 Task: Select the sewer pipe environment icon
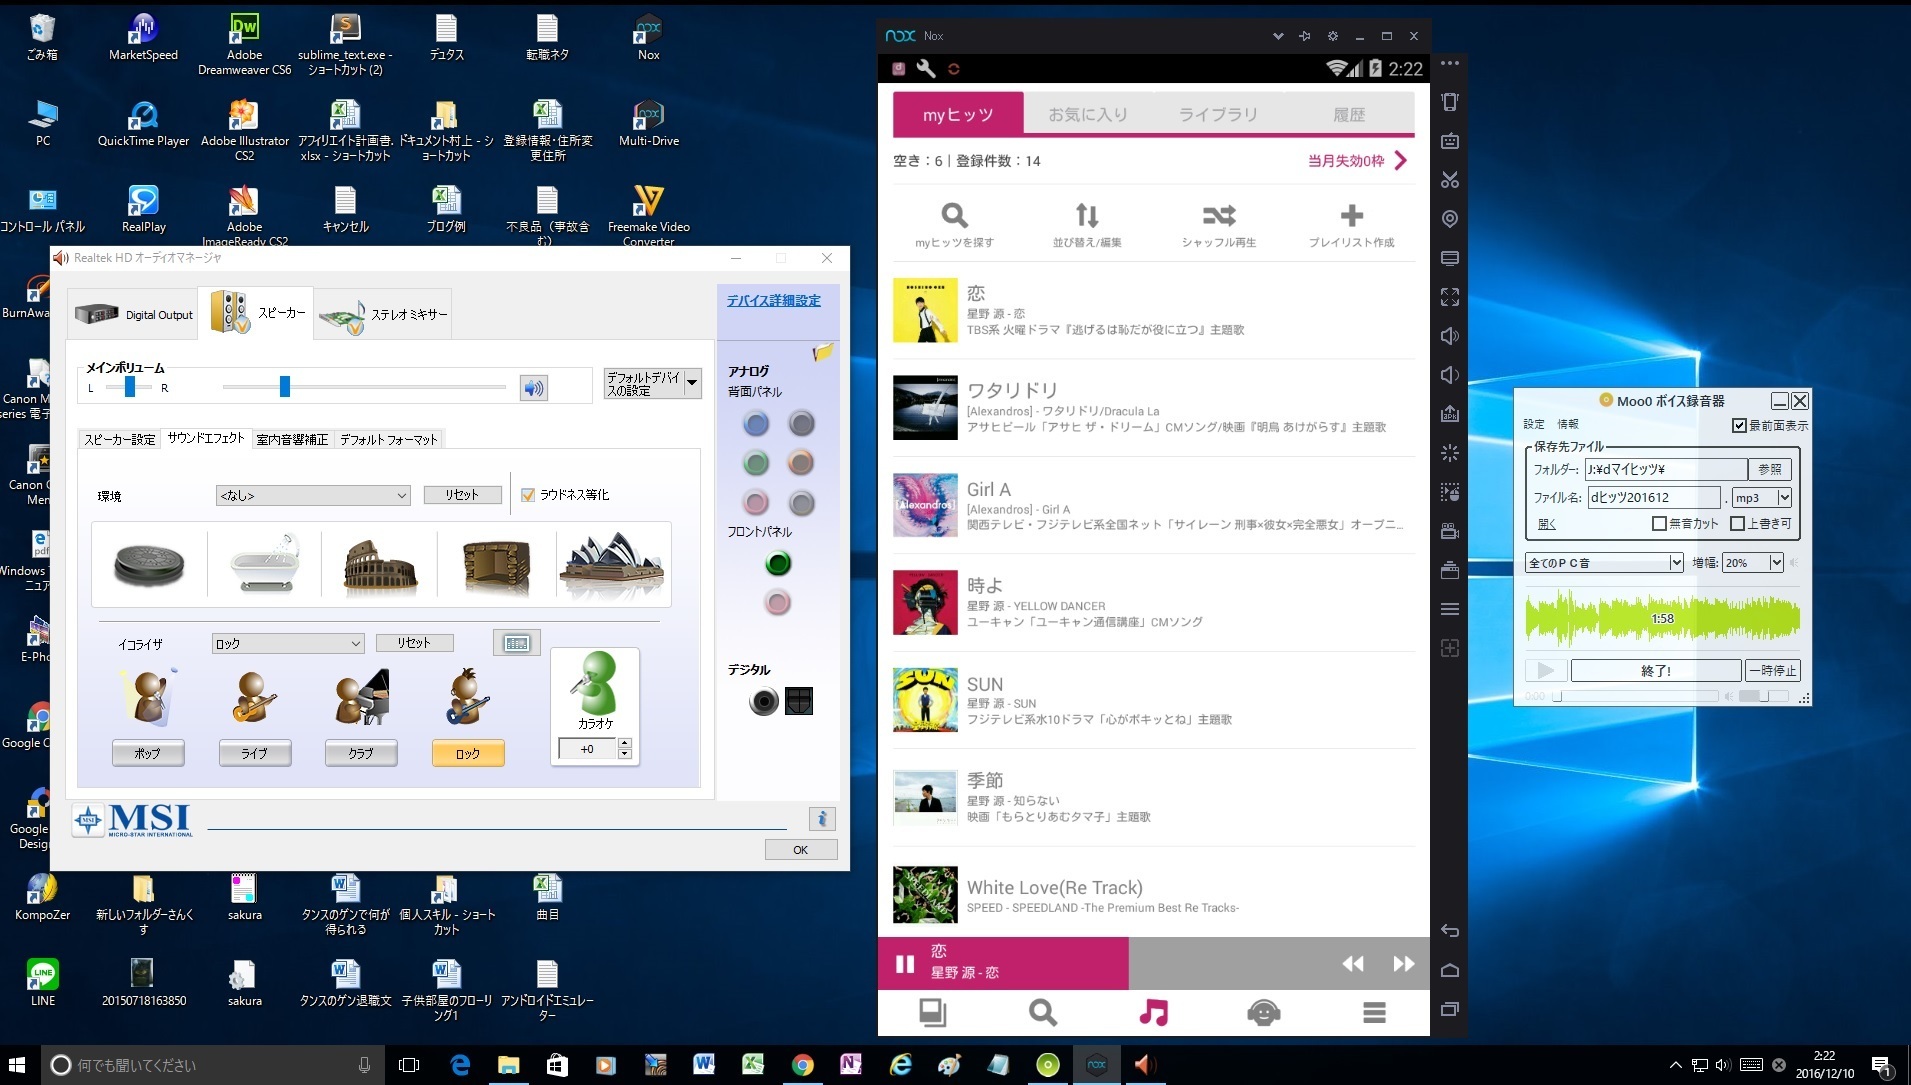tap(149, 565)
